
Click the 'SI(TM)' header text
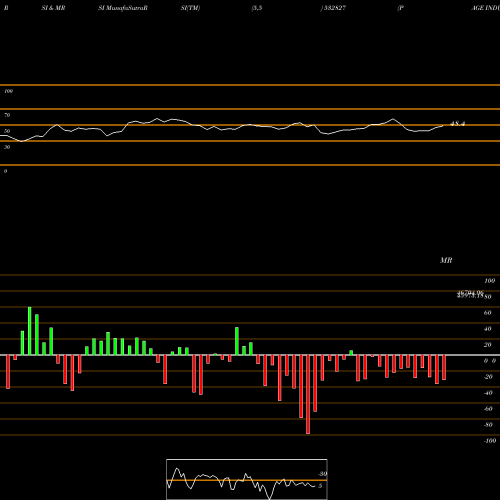[x=190, y=8]
